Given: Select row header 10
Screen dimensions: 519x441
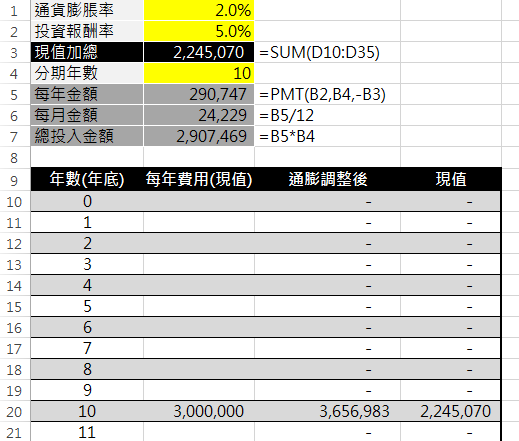Looking at the screenshot, I should [x=14, y=202].
